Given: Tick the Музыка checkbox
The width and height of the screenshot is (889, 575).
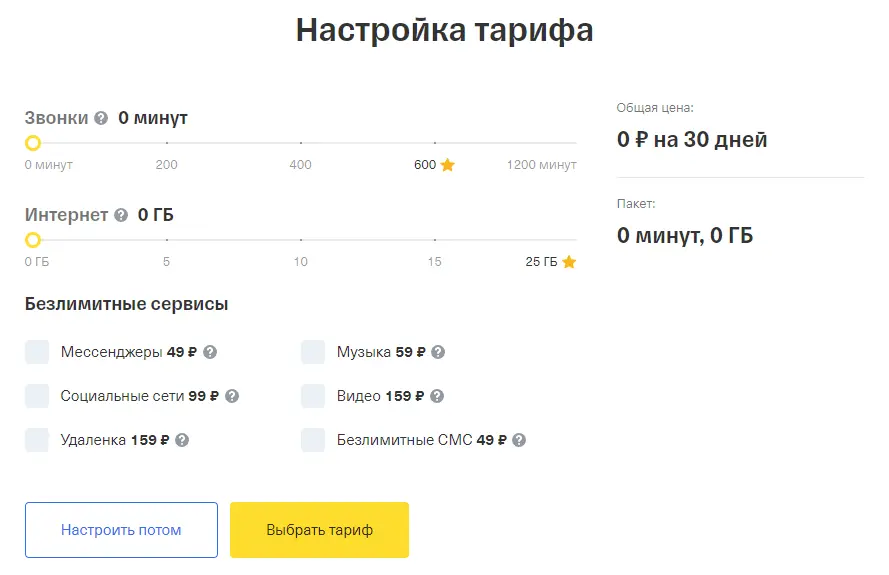Looking at the screenshot, I should pyautogui.click(x=313, y=352).
